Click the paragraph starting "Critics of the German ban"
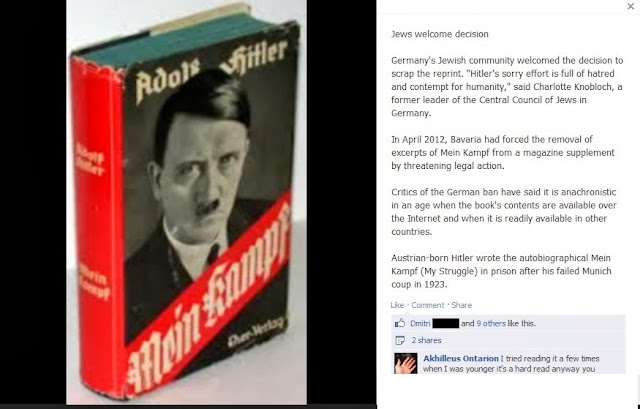640x409 pixels. tap(504, 212)
